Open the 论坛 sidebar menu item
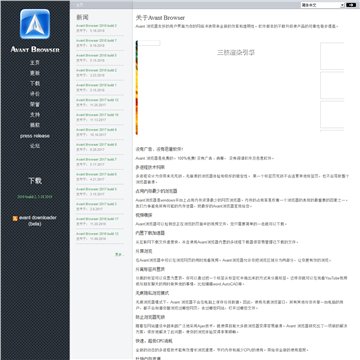360x360 pixels. click(x=35, y=146)
